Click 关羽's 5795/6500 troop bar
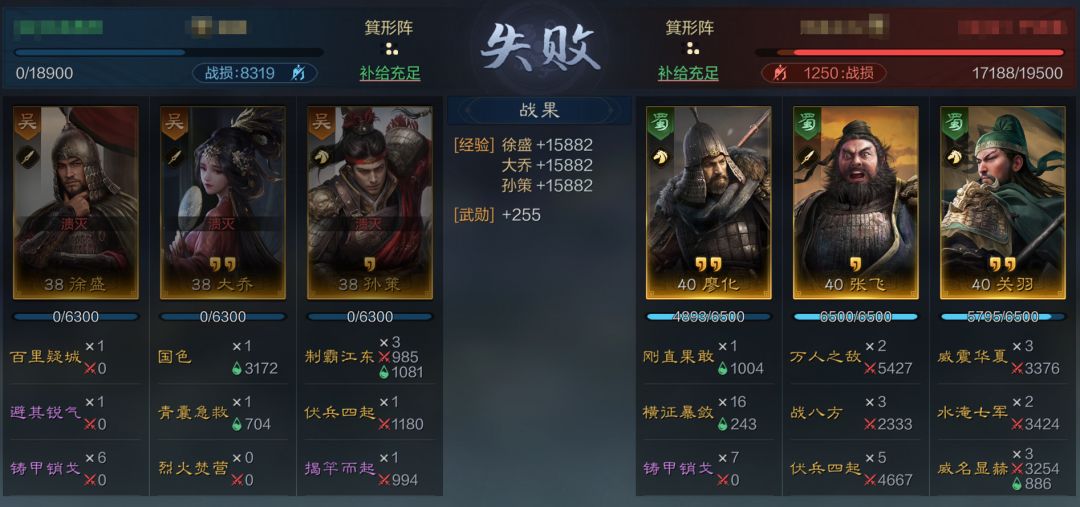The width and height of the screenshot is (1080, 507). click(1001, 317)
